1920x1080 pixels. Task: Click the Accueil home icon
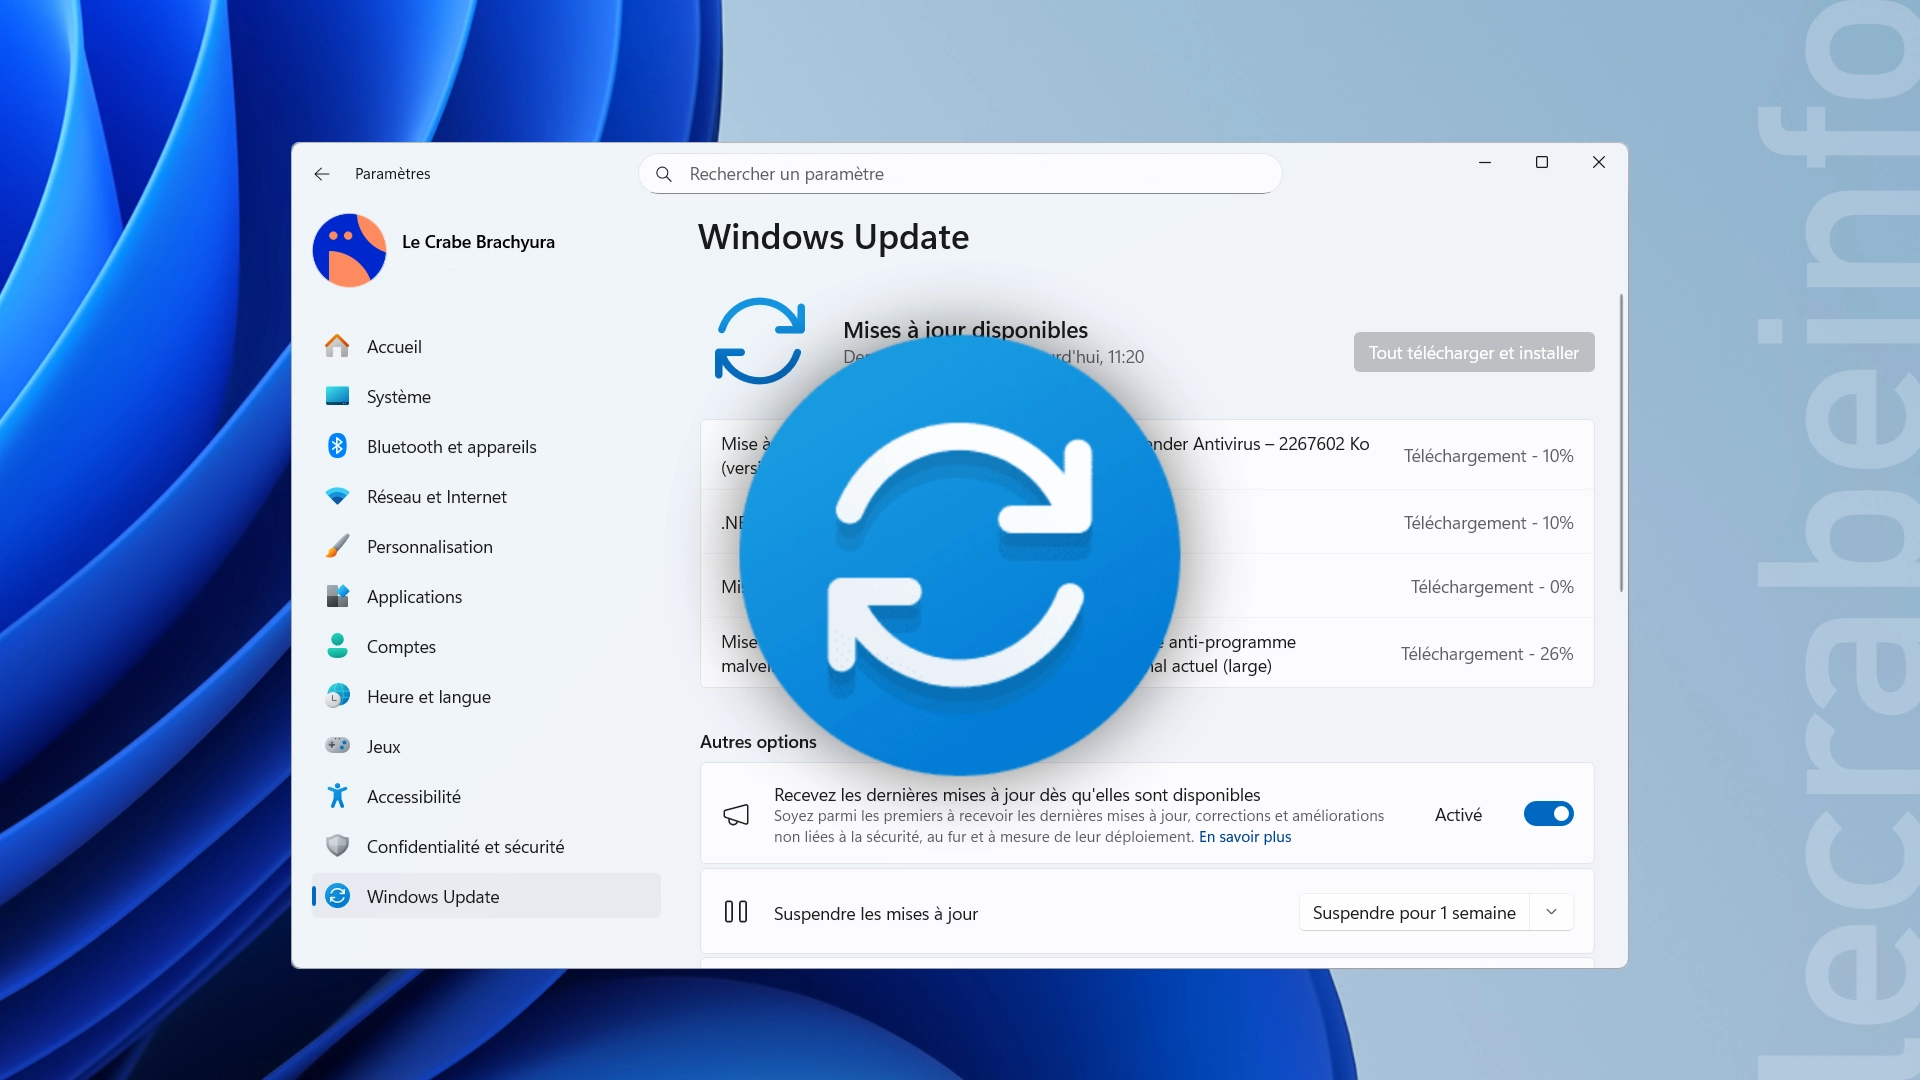point(337,346)
